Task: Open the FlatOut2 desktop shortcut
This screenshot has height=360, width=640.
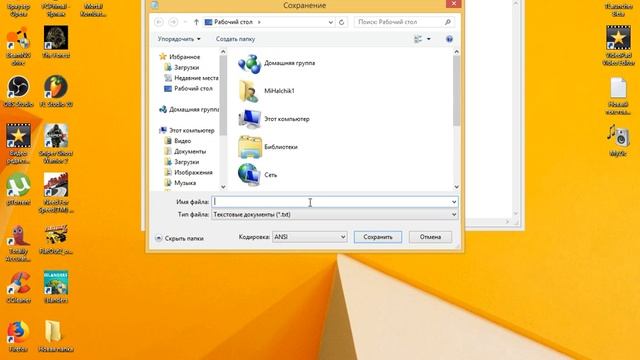Action: pyautogui.click(x=56, y=239)
